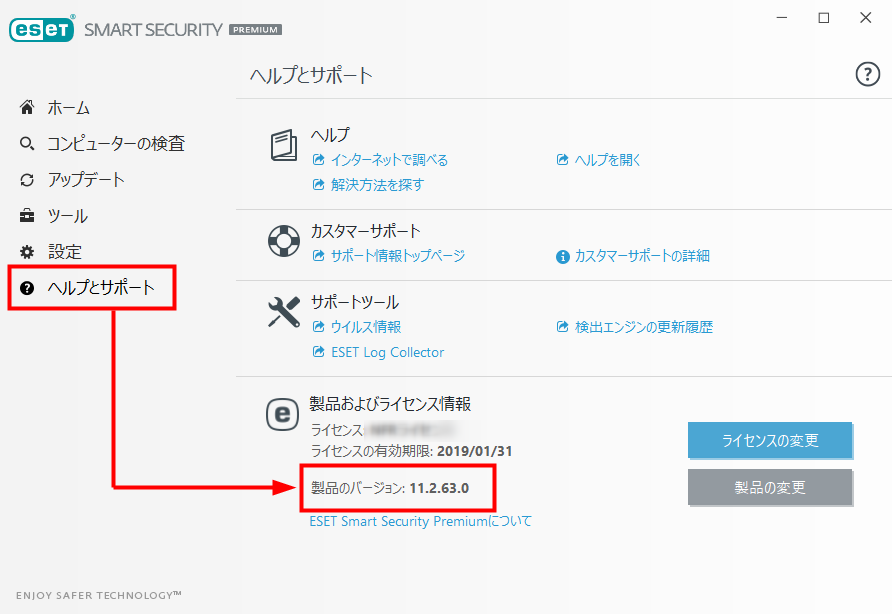Image resolution: width=892 pixels, height=614 pixels.
Task: Click the ライセンスの変更 button
Action: pos(770,440)
